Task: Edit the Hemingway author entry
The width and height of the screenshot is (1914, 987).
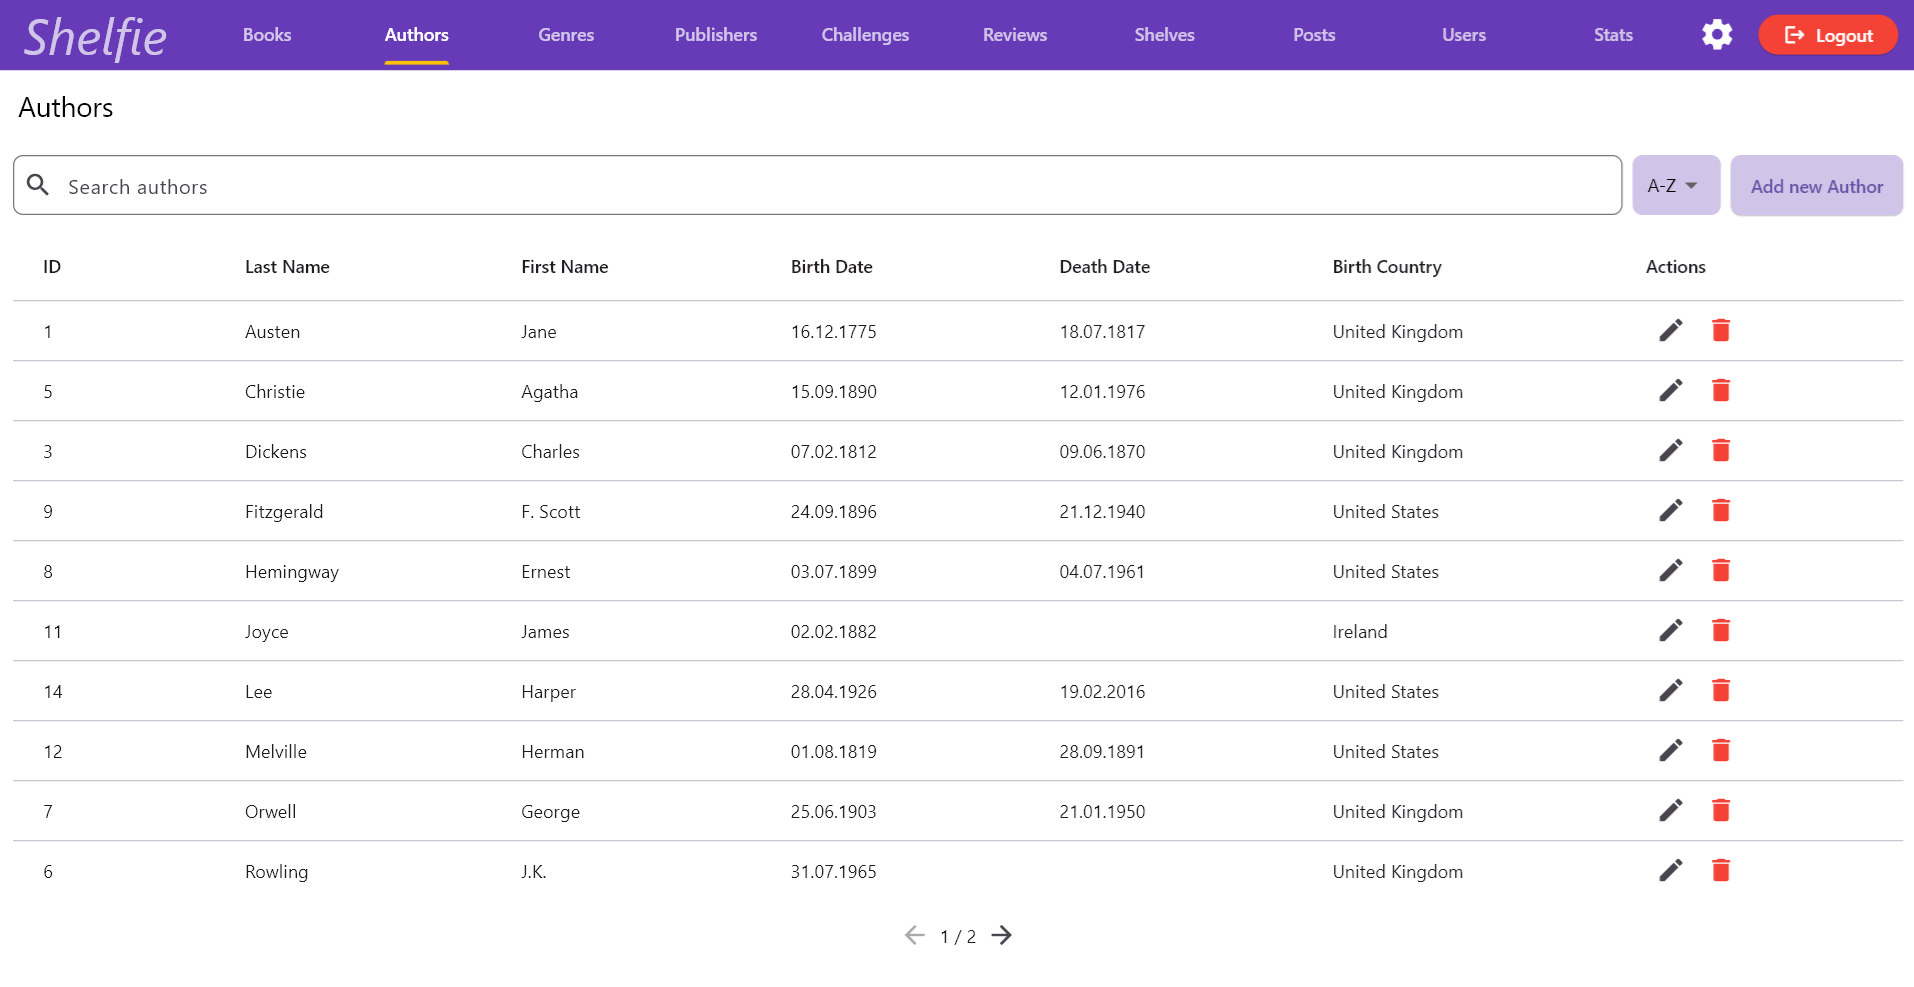Action: (x=1671, y=570)
